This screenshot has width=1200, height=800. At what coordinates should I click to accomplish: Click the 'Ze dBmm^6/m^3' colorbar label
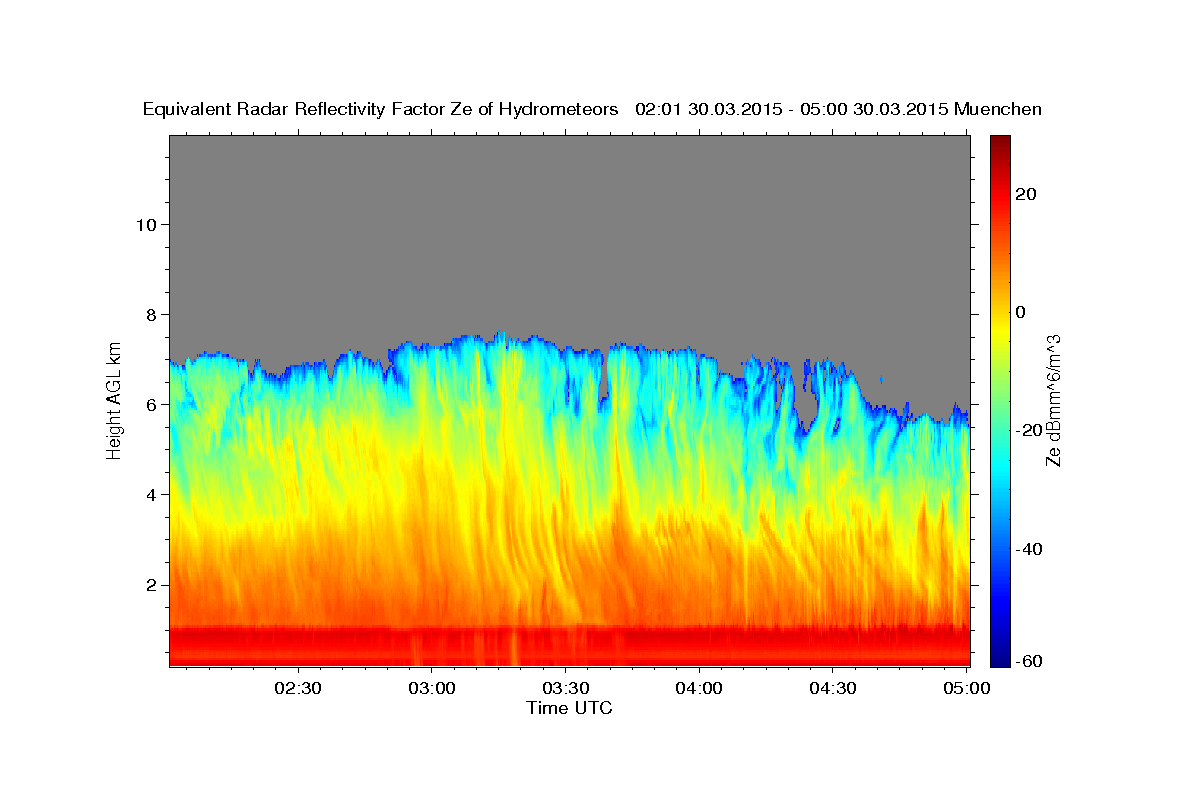[x=1053, y=399]
